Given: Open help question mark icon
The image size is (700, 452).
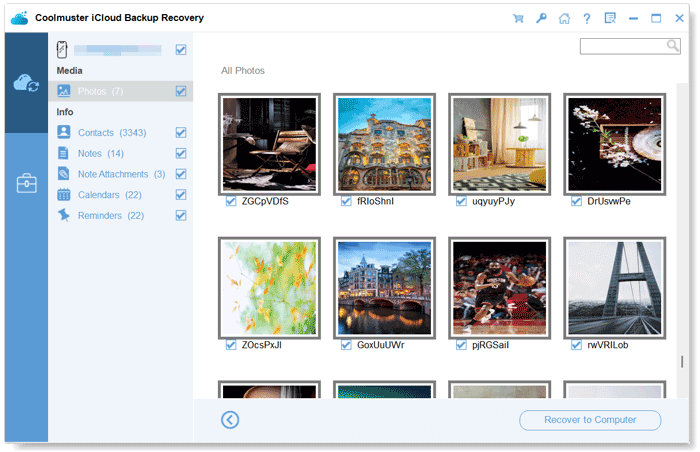Looking at the screenshot, I should (587, 18).
